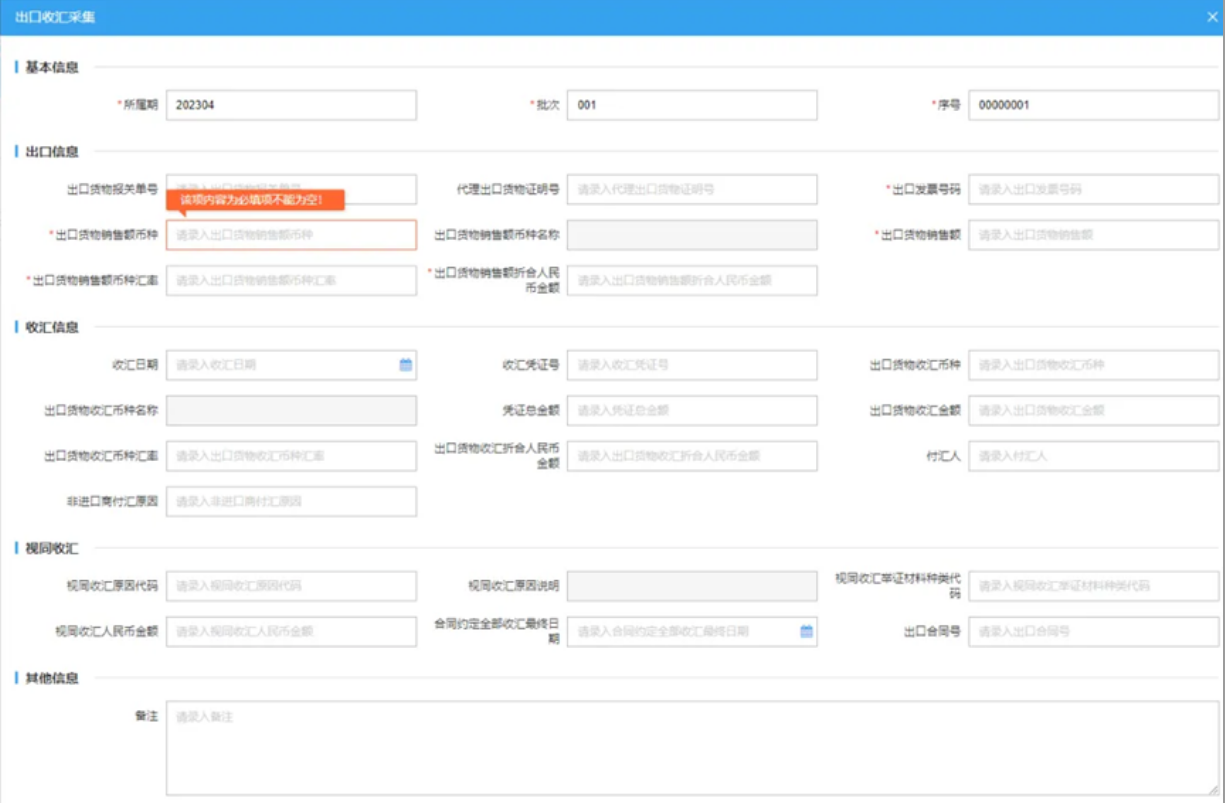Viewport: 1225px width, 803px height.
Task: Focus the 出口货物销售额币种汇率 input
Action: [x=290, y=281]
